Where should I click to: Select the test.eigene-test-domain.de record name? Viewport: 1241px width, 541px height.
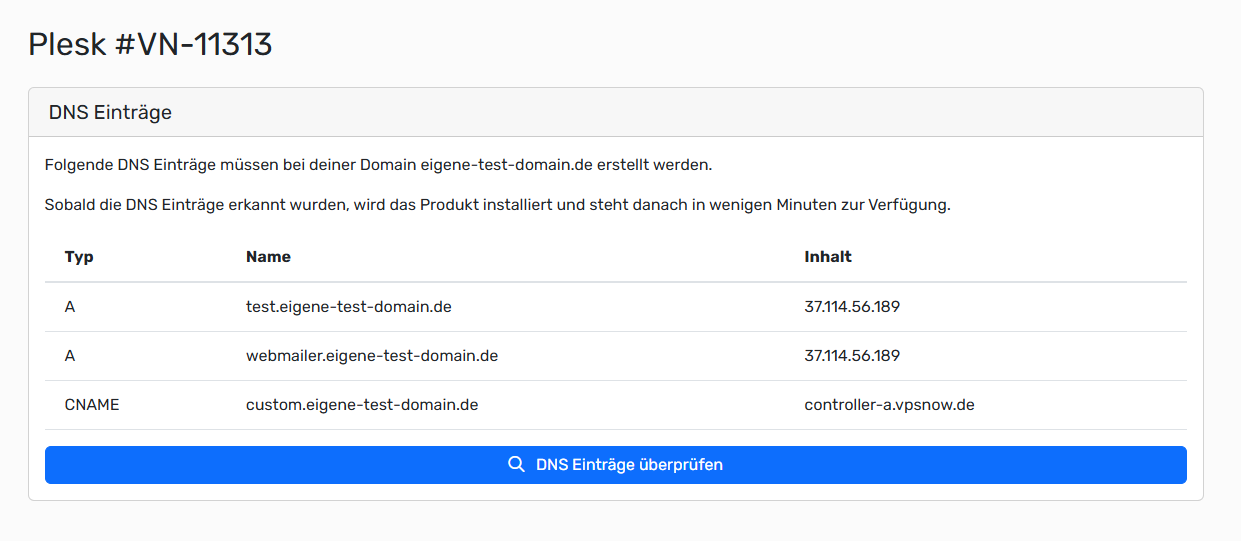point(348,307)
